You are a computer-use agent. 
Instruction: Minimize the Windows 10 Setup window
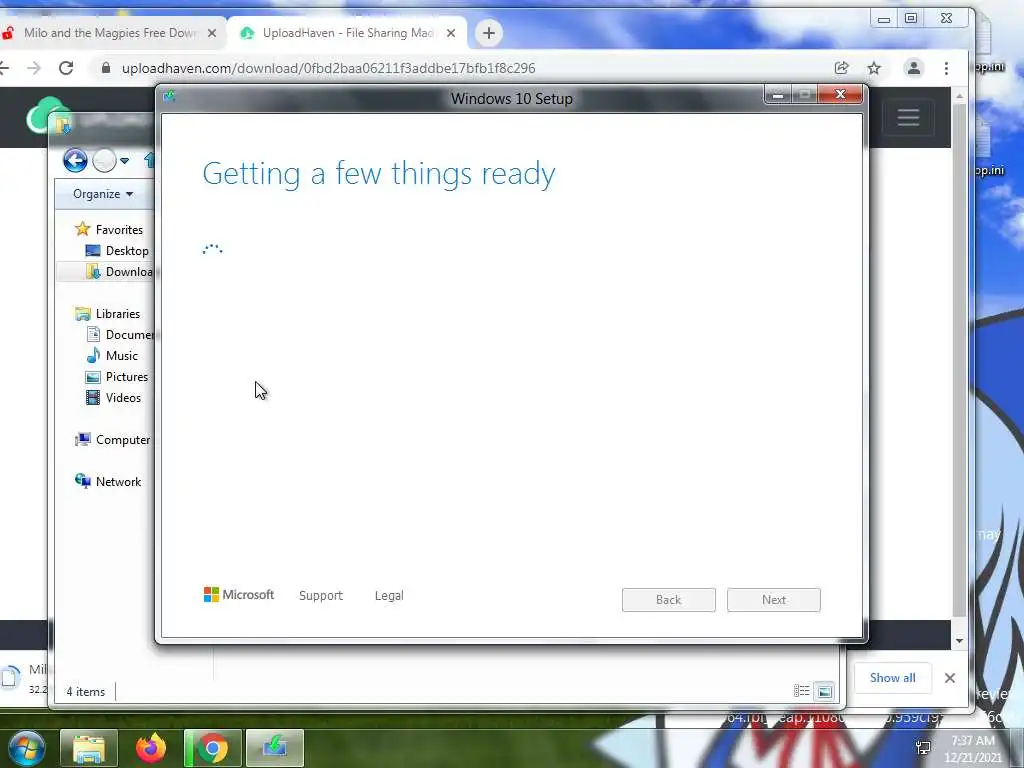coord(778,95)
